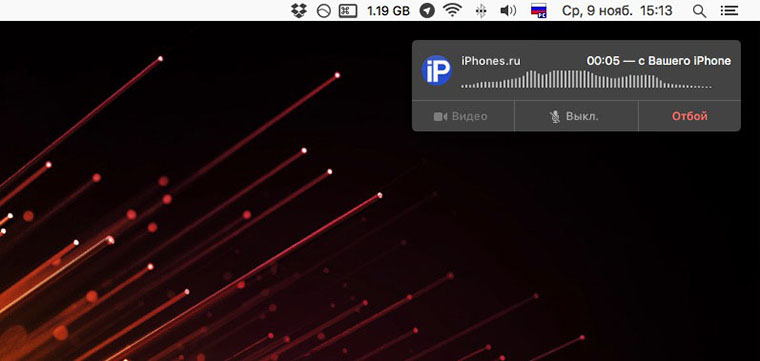The height and width of the screenshot is (361, 760).
Task: End the call with Отбой
Action: pos(690,116)
